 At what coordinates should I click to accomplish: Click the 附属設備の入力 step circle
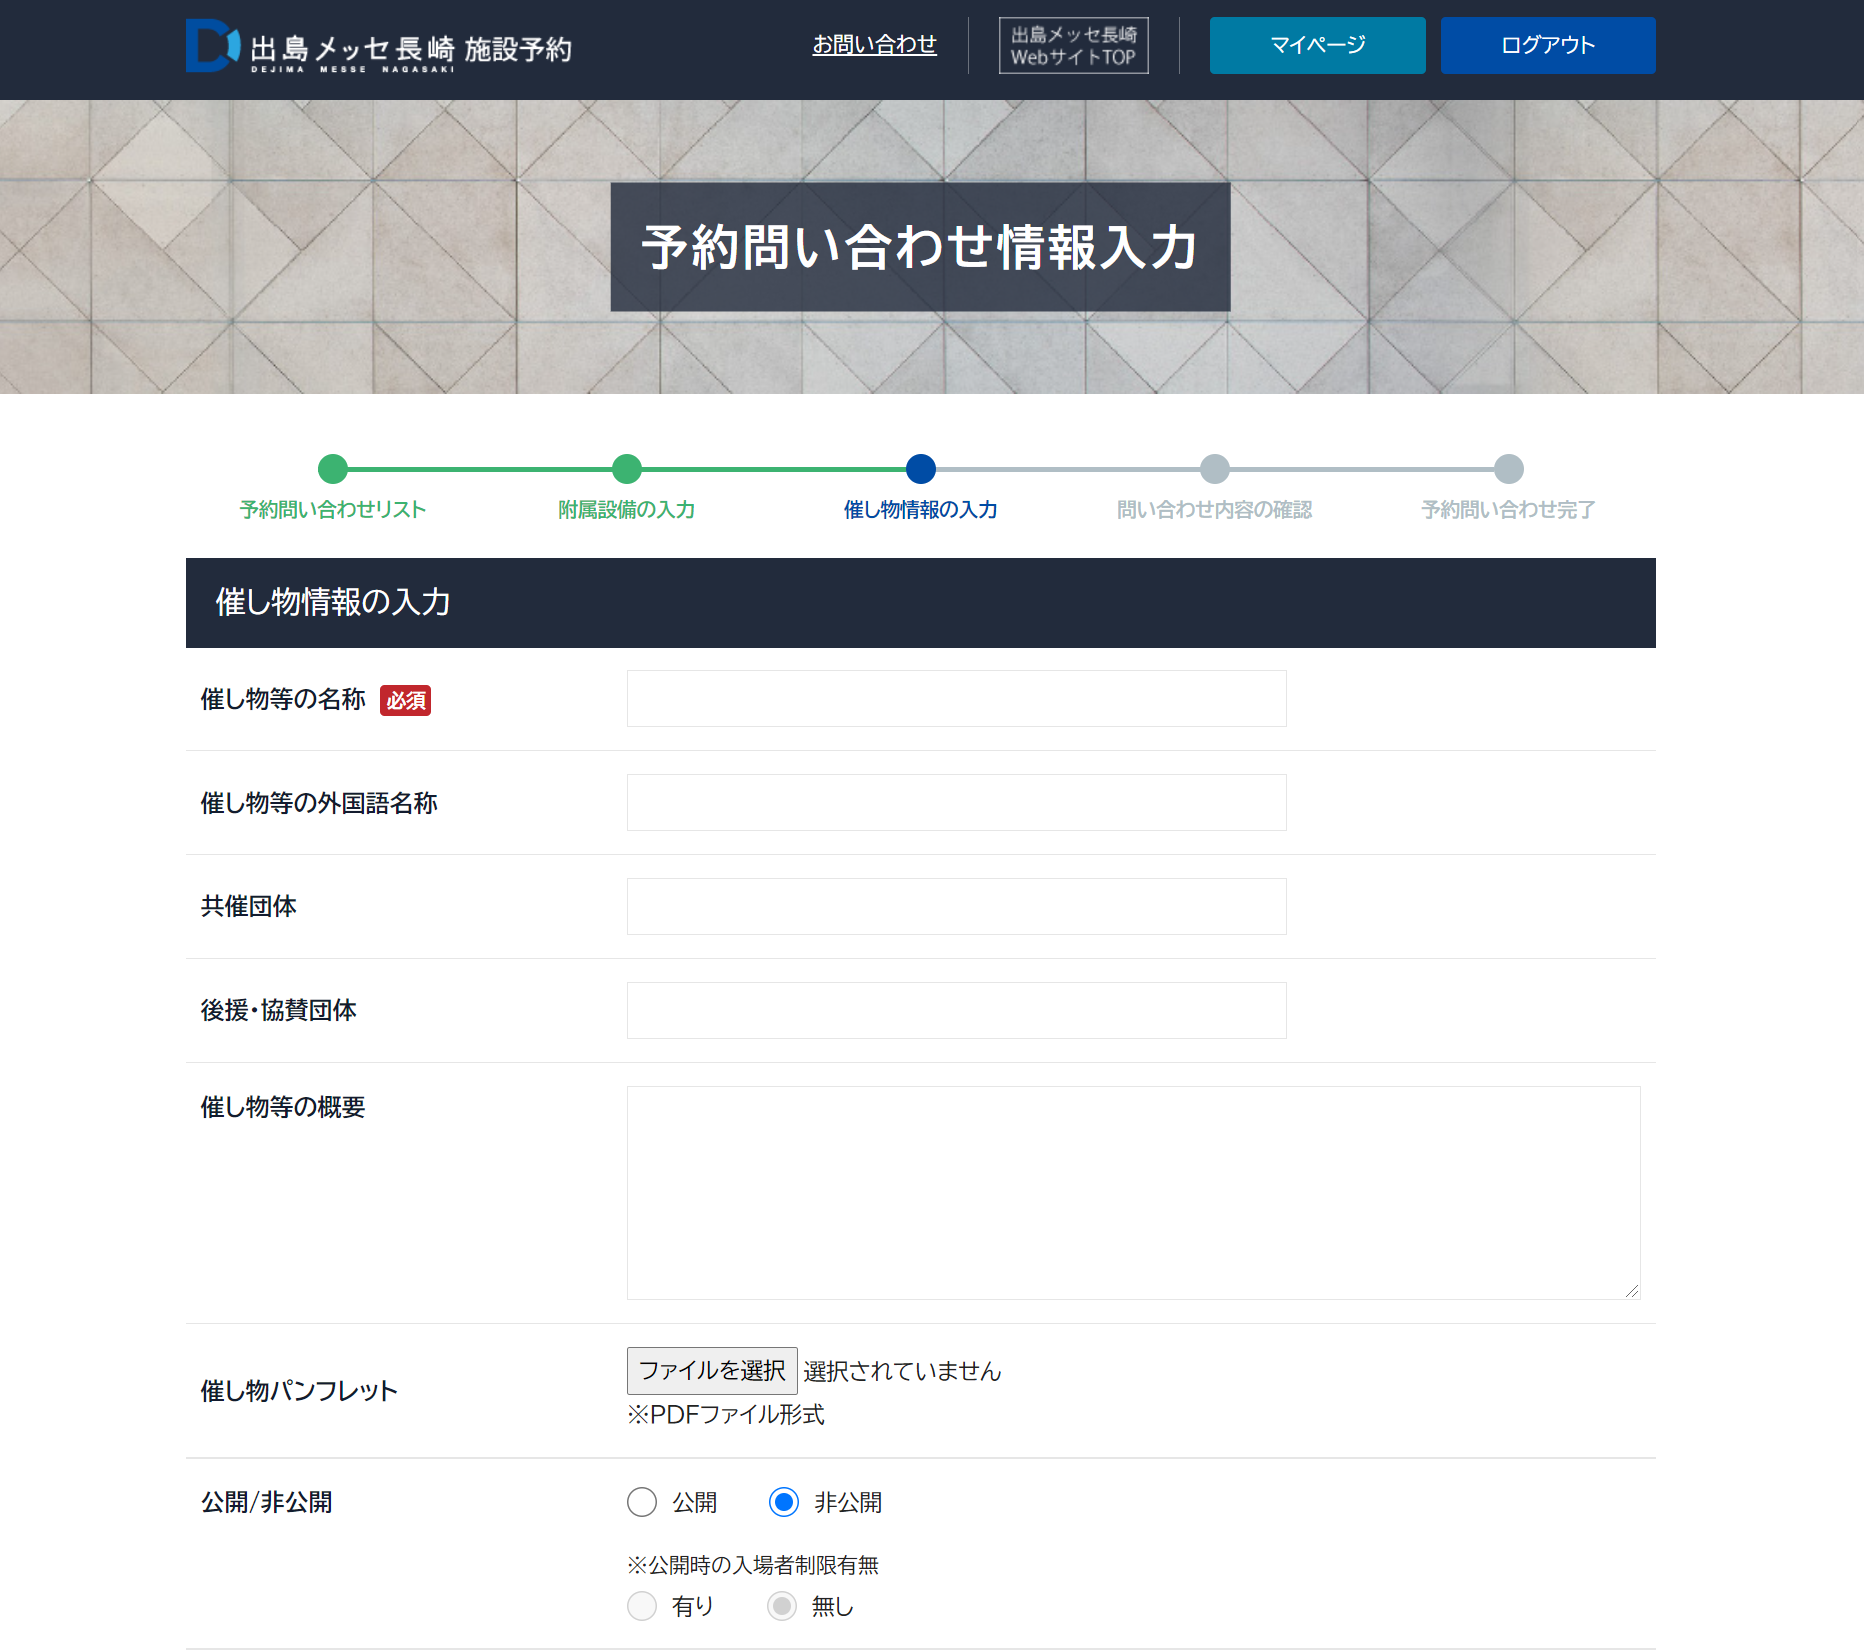[x=627, y=469]
